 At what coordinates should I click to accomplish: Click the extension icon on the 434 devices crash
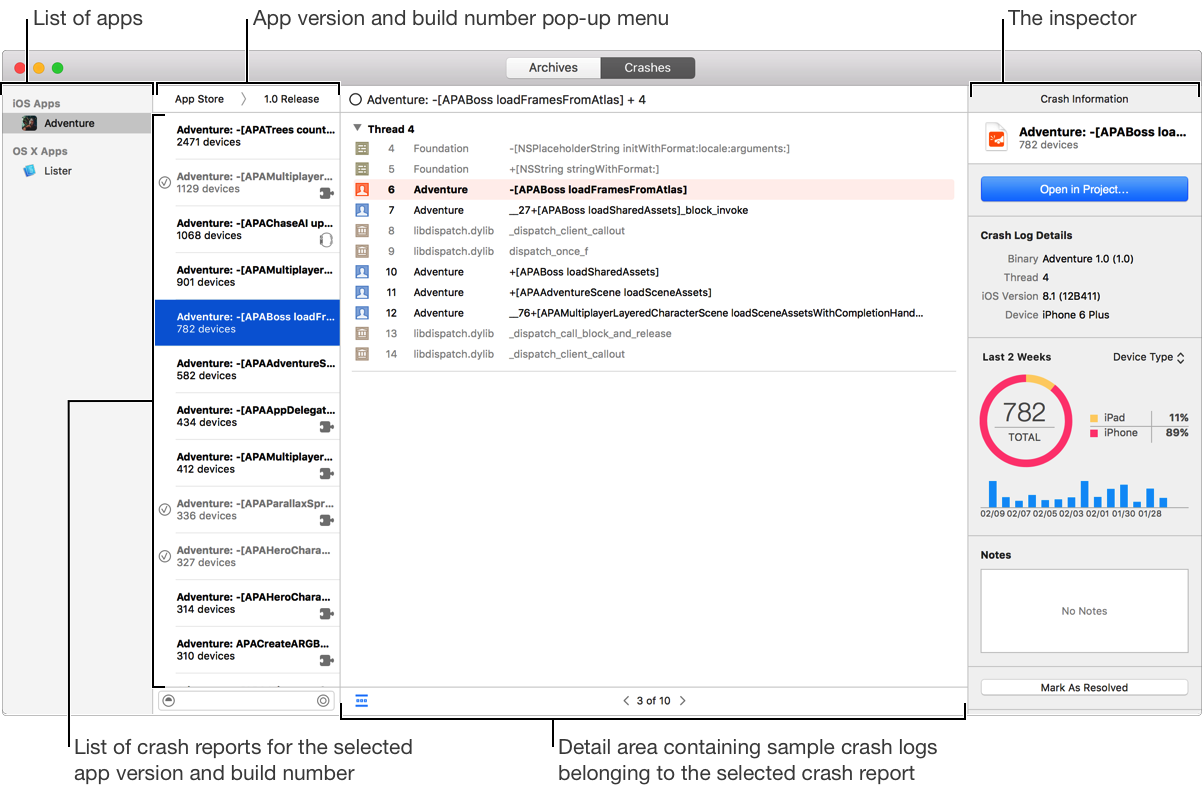click(326, 427)
